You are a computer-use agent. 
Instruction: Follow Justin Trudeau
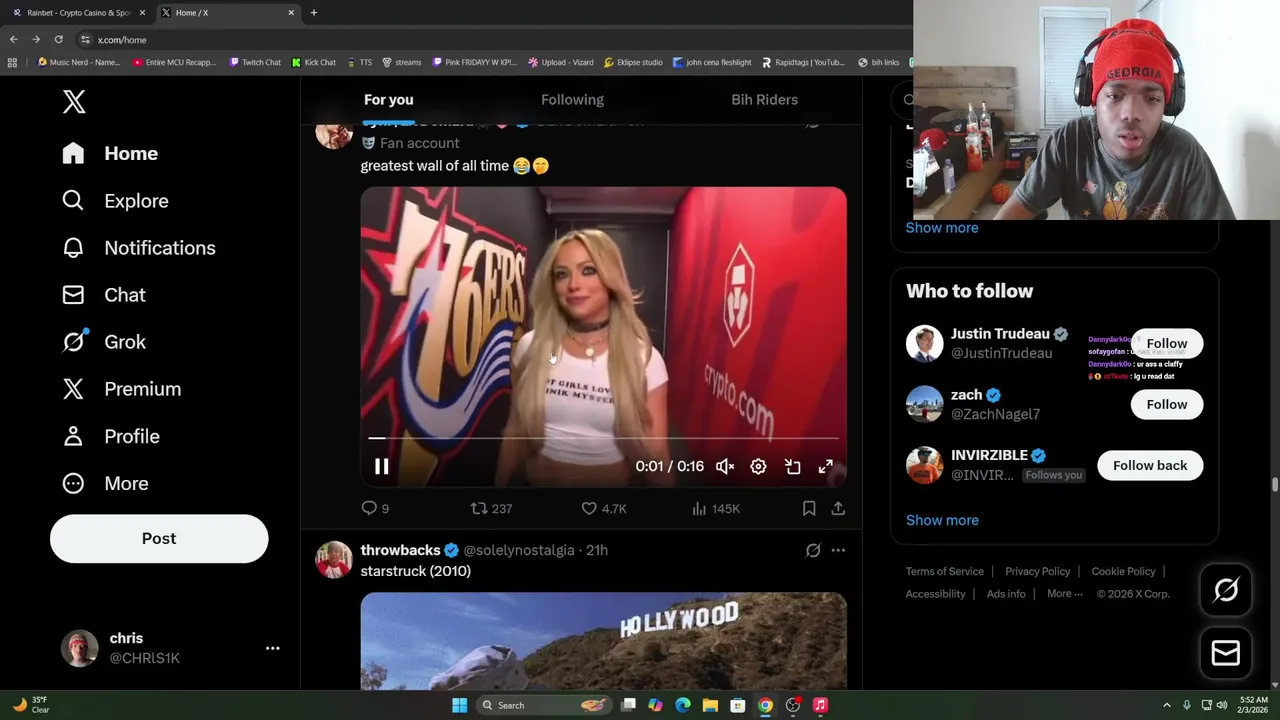pyautogui.click(x=1167, y=343)
